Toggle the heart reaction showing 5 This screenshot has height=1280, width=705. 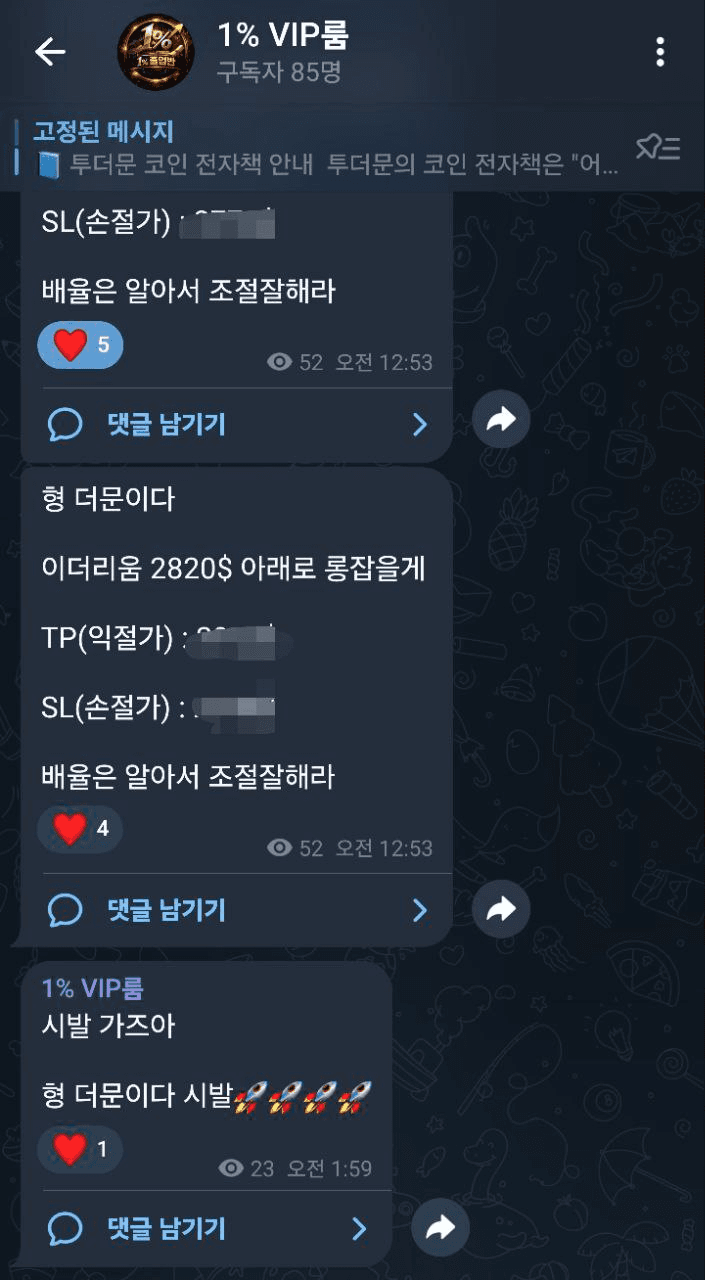click(80, 345)
